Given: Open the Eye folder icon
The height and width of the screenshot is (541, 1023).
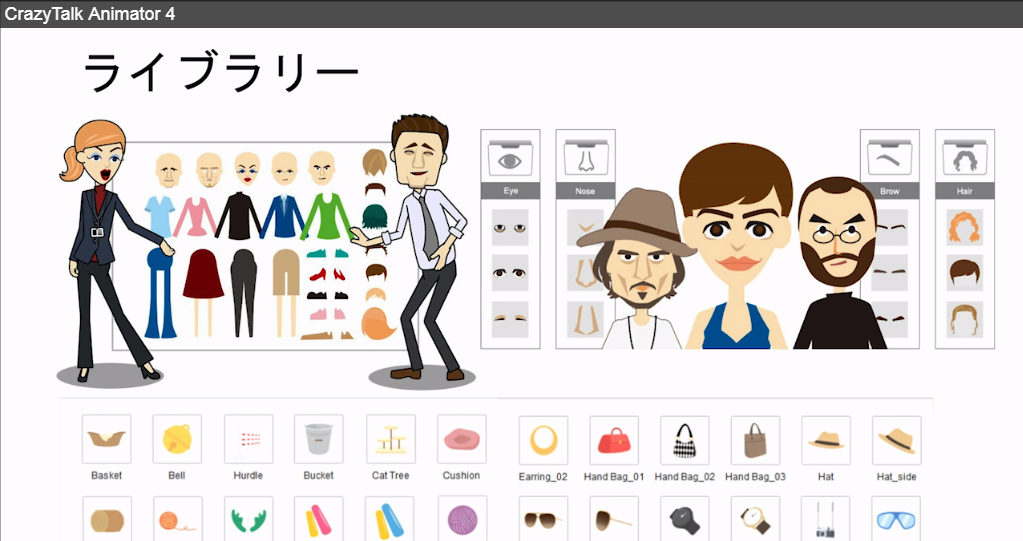Looking at the screenshot, I should 510,158.
